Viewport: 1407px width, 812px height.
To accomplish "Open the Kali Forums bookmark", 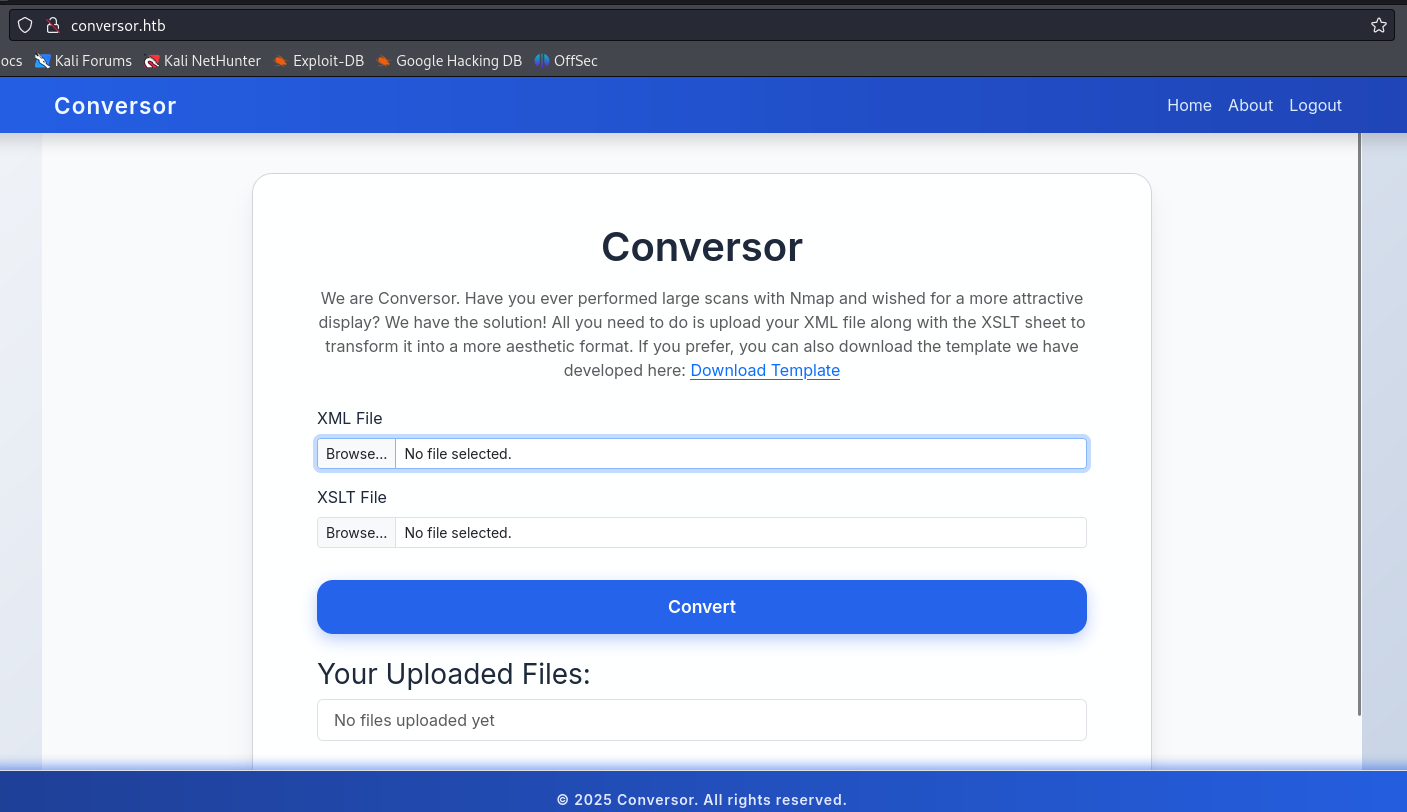I will [x=83, y=61].
